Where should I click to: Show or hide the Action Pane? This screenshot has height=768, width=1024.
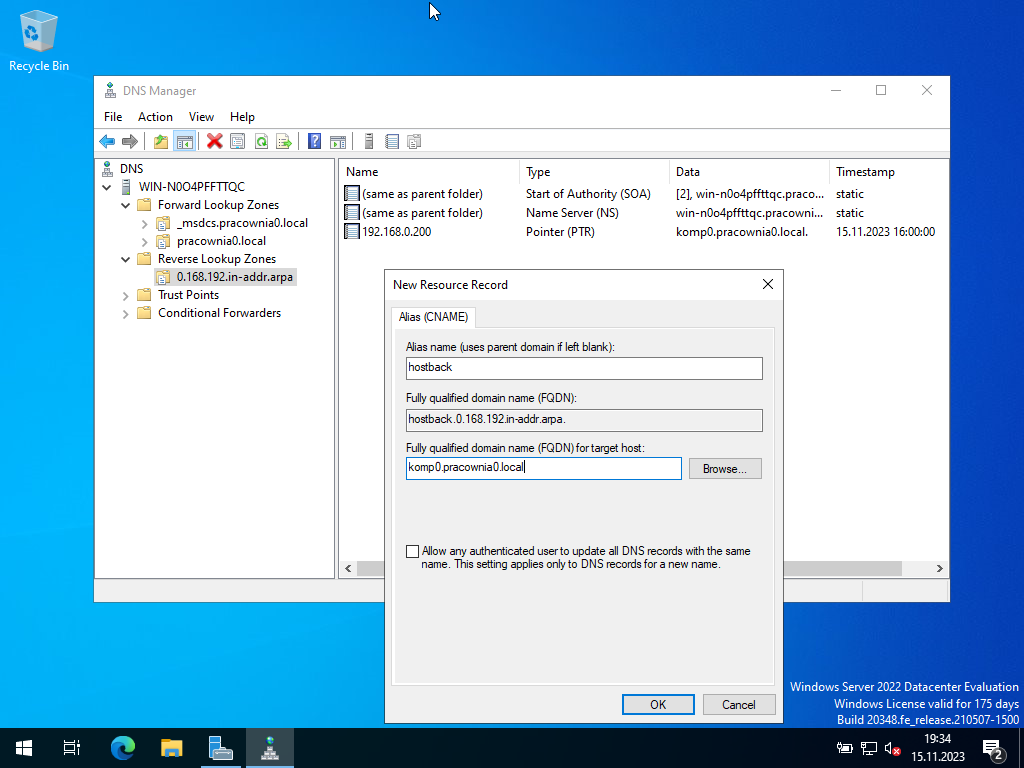pyautogui.click(x=338, y=141)
